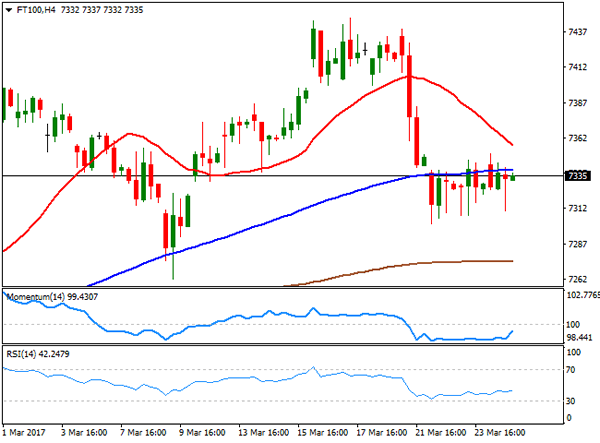Click the 7437 price axis label

577,32
